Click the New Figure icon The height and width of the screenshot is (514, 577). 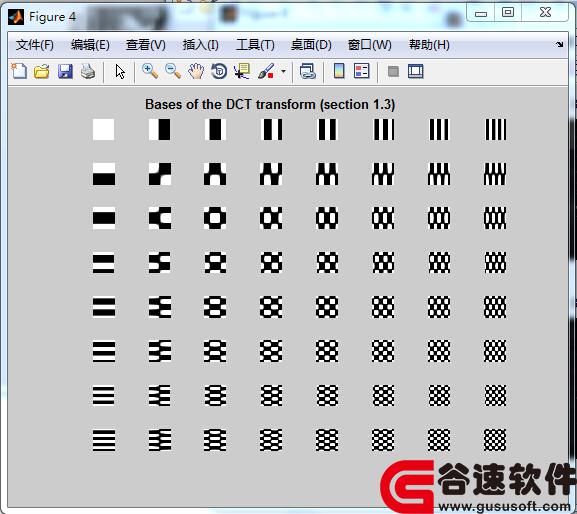click(x=19, y=71)
